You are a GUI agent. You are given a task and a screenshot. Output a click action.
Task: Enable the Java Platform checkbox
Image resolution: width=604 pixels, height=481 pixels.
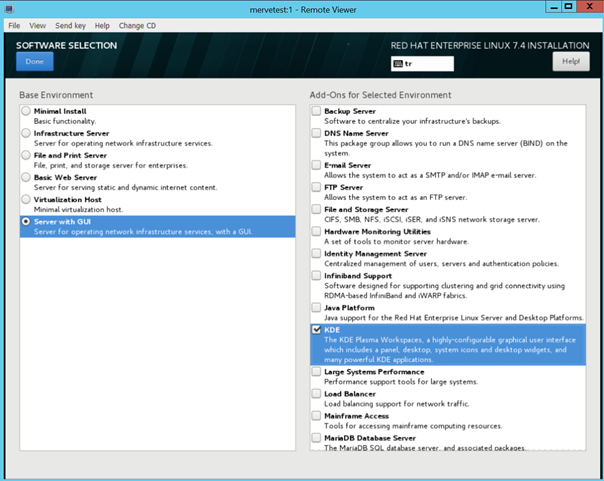(316, 307)
